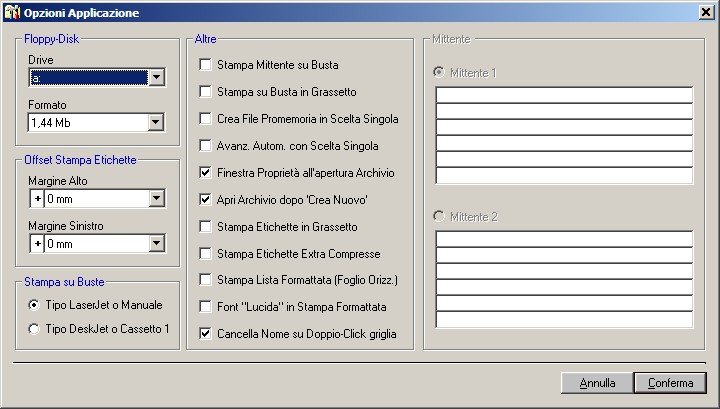Toggle the plus sign of Margine Alto
720x409 pixels.
coord(37,199)
